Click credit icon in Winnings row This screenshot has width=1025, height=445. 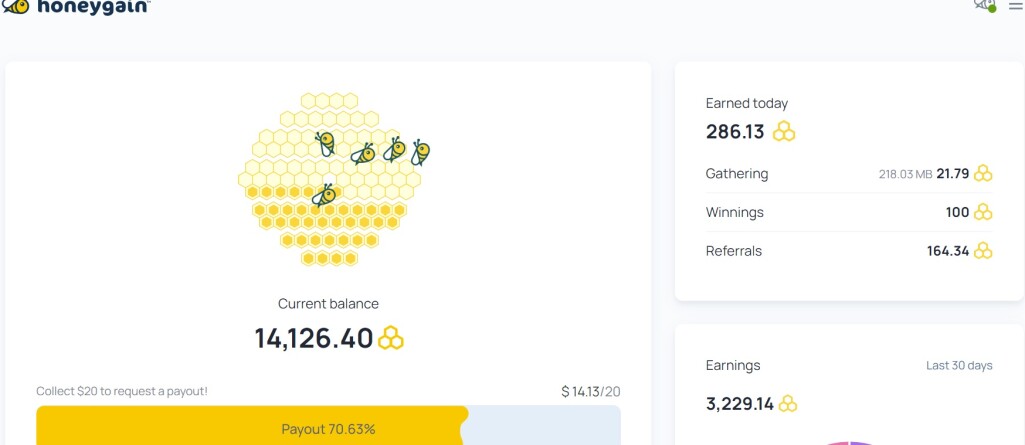983,212
